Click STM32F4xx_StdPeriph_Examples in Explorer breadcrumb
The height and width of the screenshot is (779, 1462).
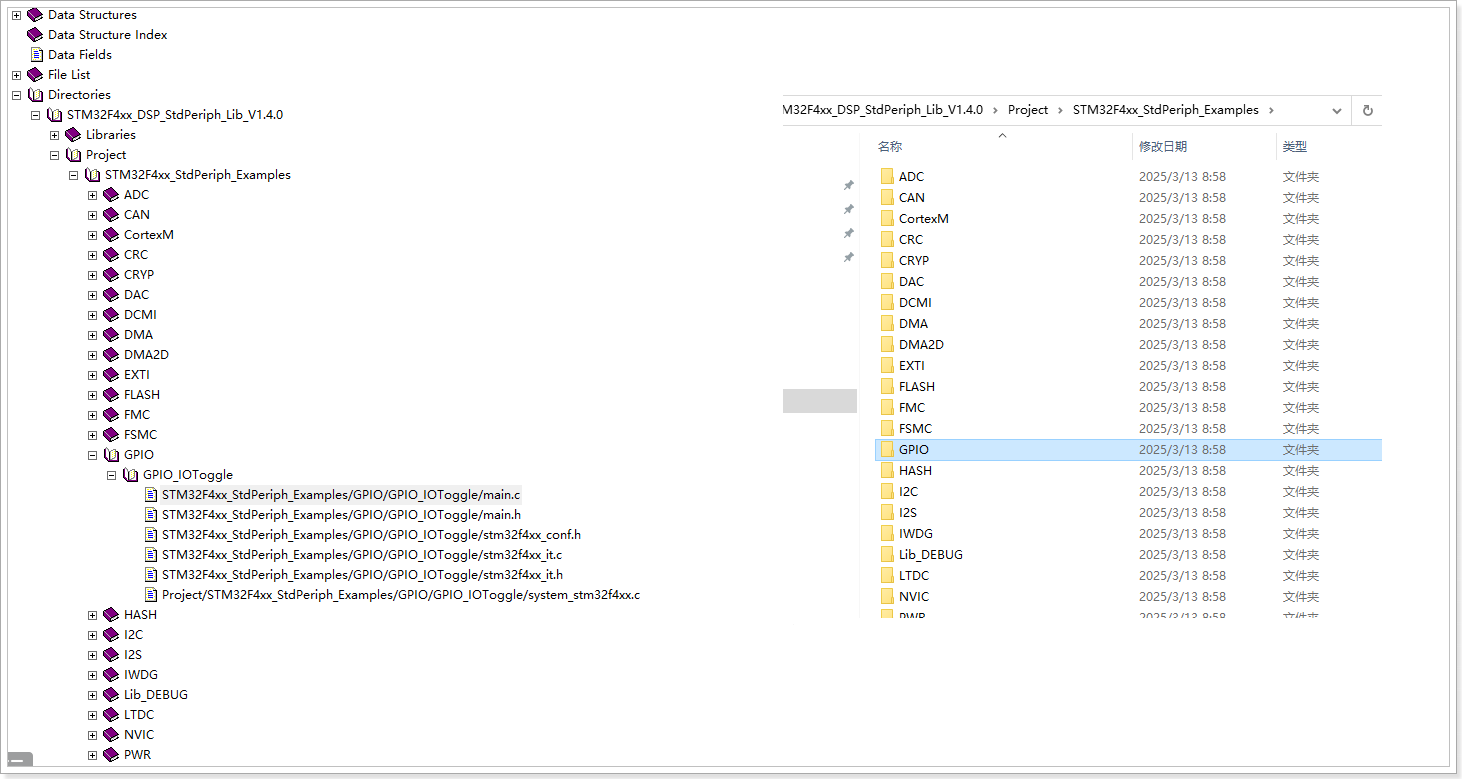[1165, 110]
